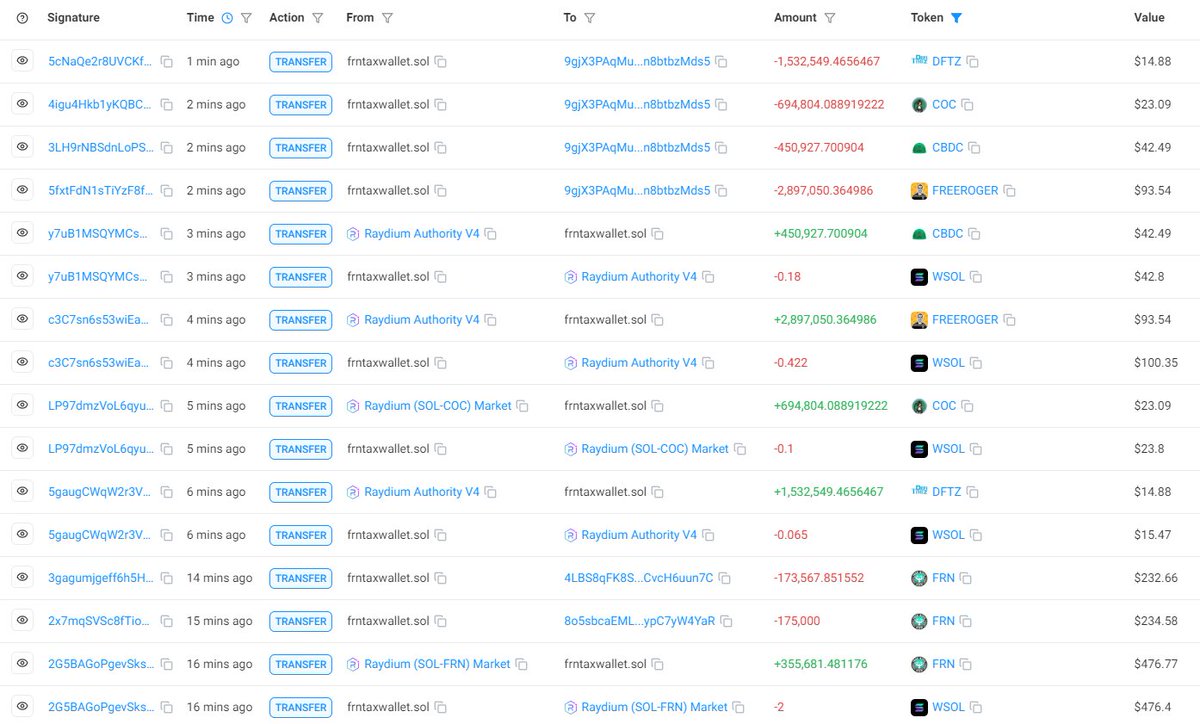Toggle eye icon for 5cNaQe2r8UVCKf row

pyautogui.click(x=22, y=62)
